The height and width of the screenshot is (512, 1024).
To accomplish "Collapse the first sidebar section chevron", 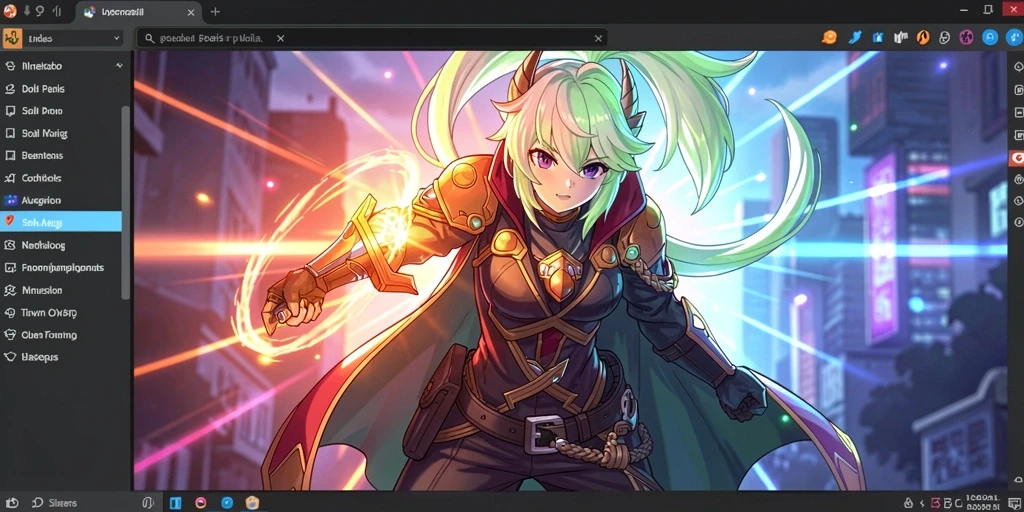I will (x=119, y=66).
